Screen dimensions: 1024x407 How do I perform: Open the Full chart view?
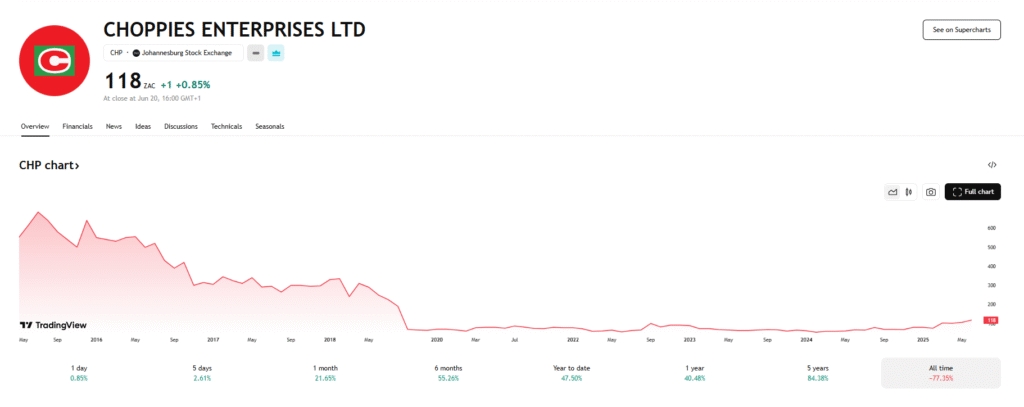click(972, 191)
